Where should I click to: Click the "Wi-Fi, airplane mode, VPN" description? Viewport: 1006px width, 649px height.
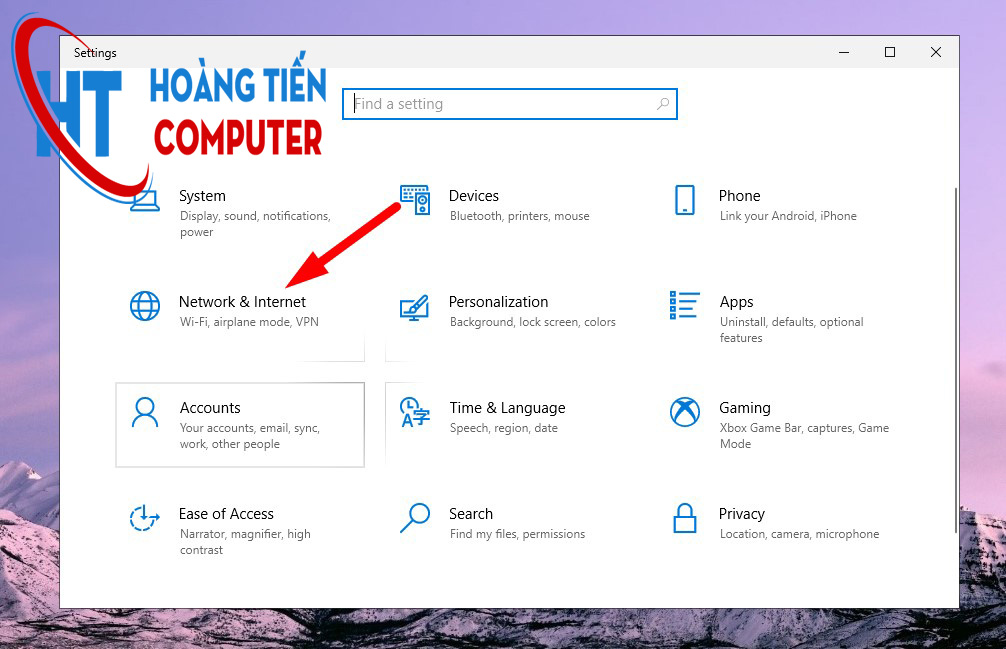point(249,322)
